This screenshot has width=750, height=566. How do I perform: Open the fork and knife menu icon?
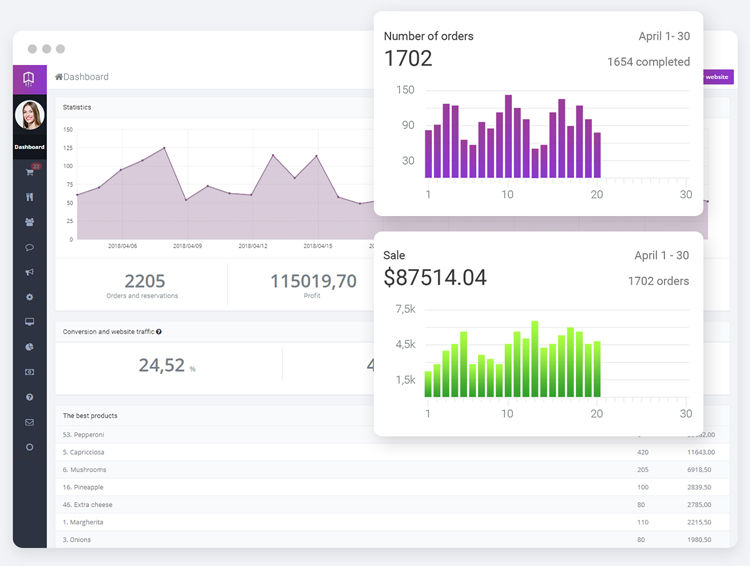click(x=29, y=197)
